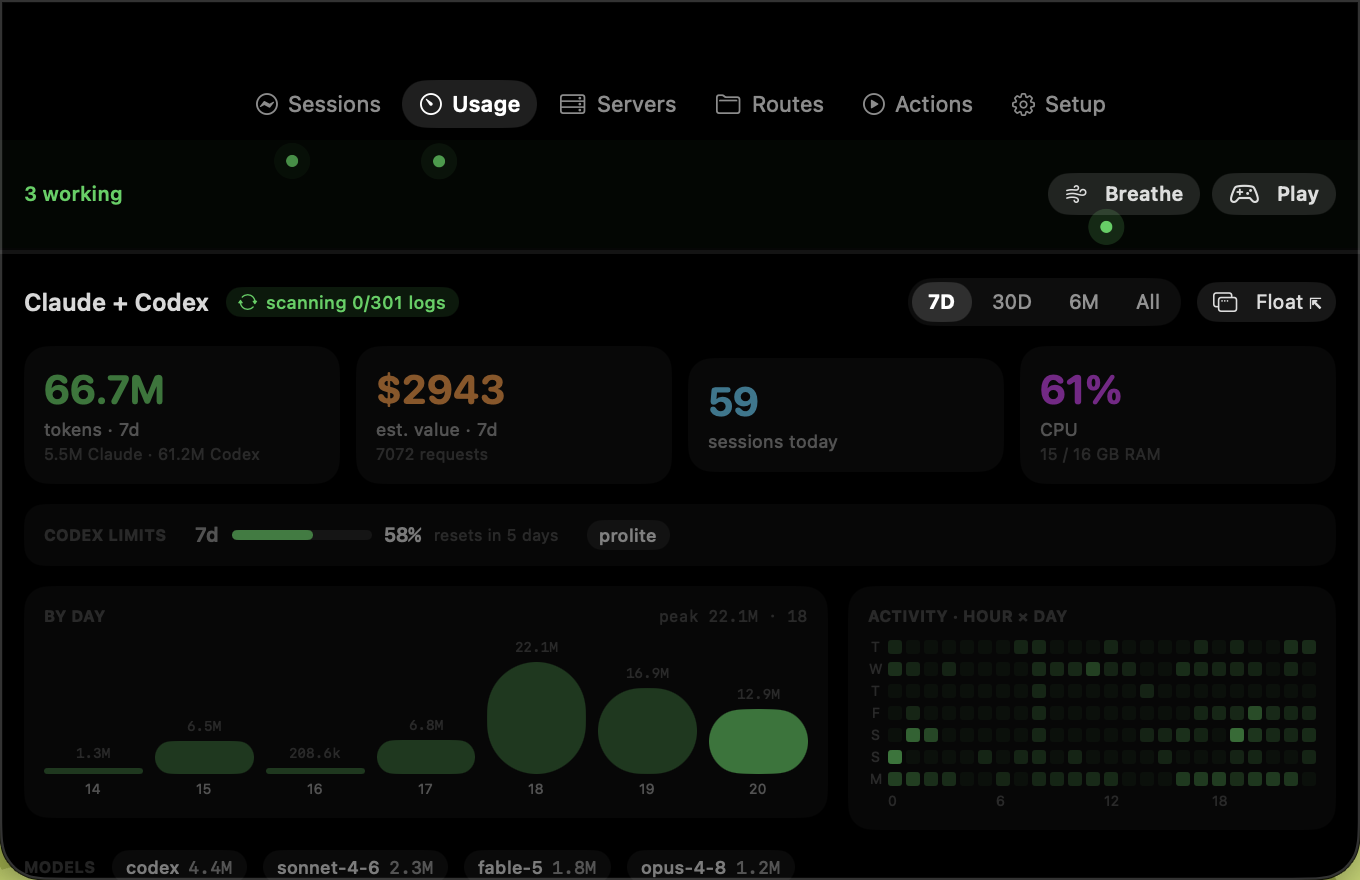Select the 30D time range
This screenshot has height=880, width=1360.
(1011, 302)
